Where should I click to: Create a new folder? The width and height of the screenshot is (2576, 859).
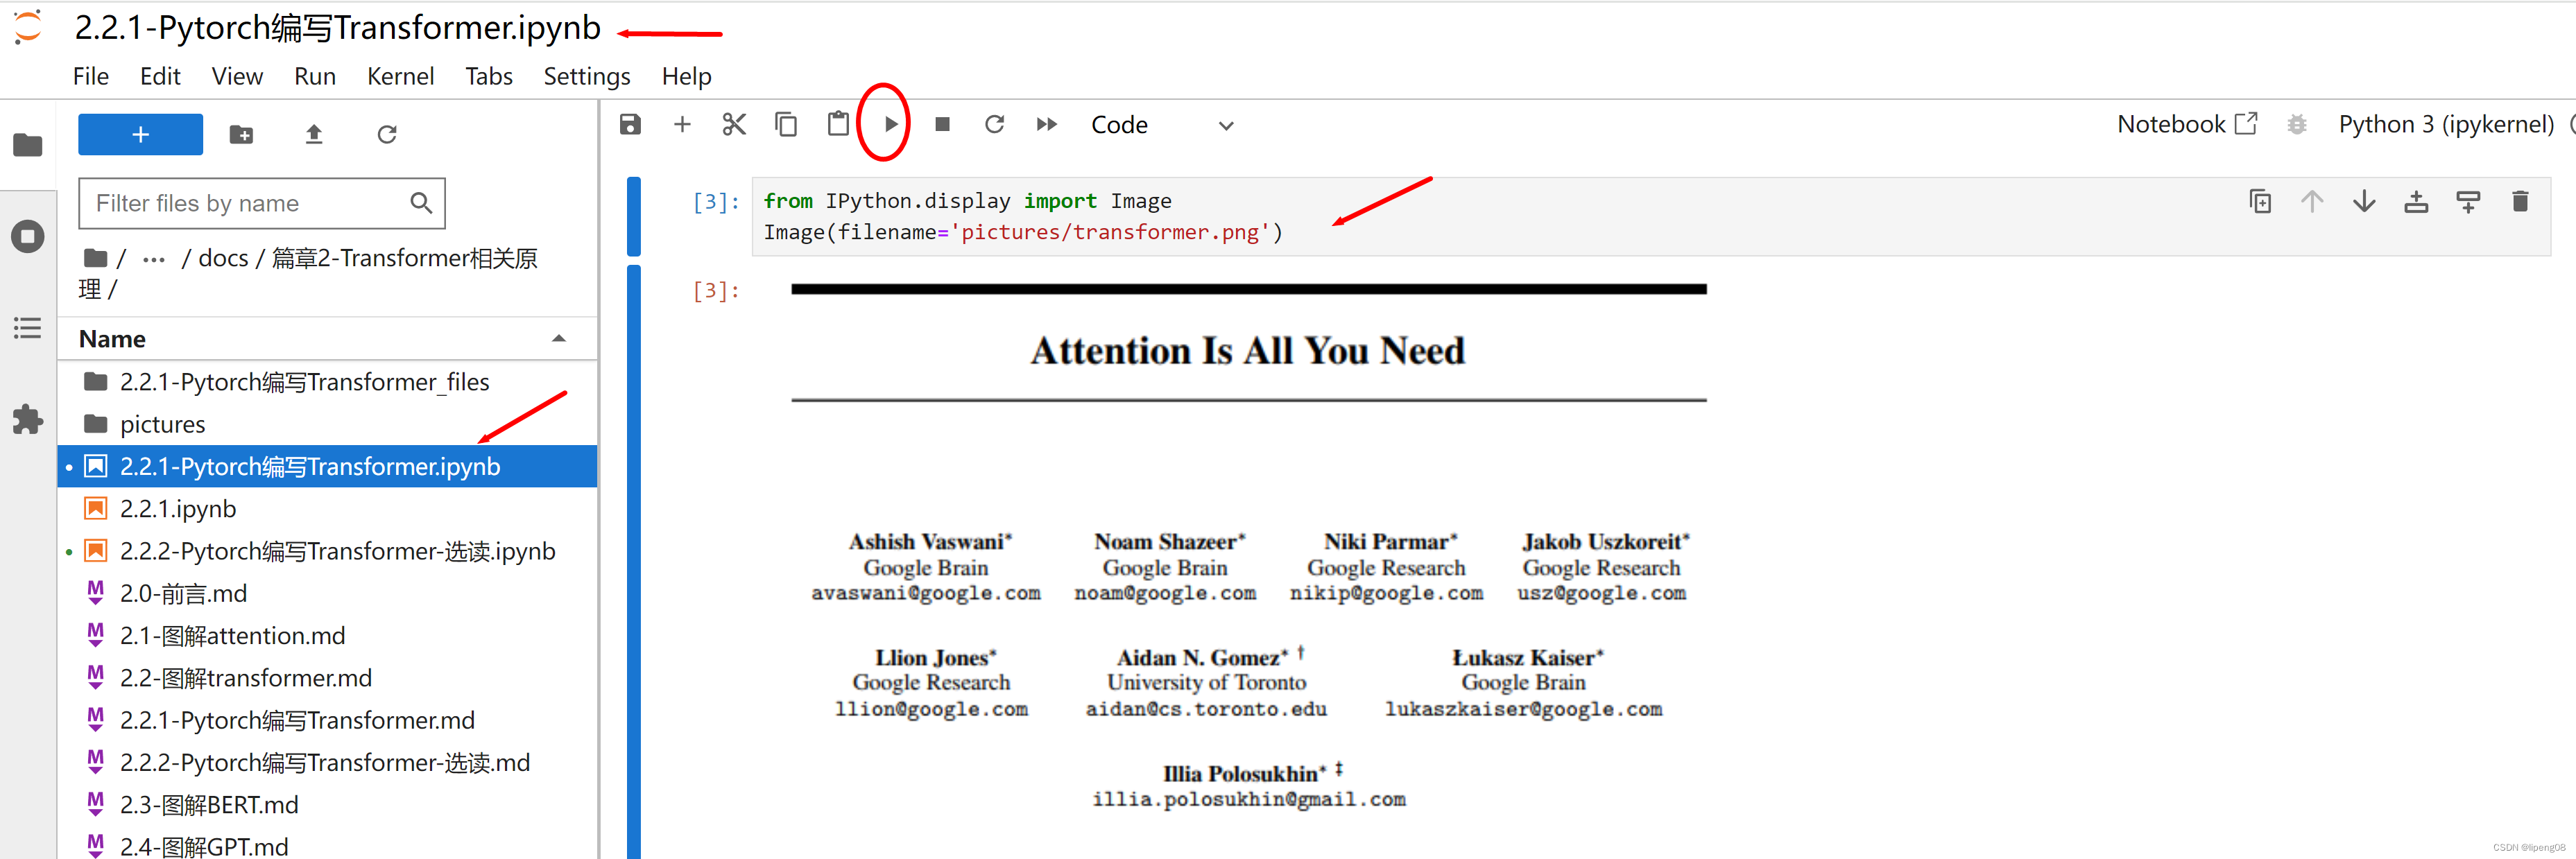(x=241, y=134)
